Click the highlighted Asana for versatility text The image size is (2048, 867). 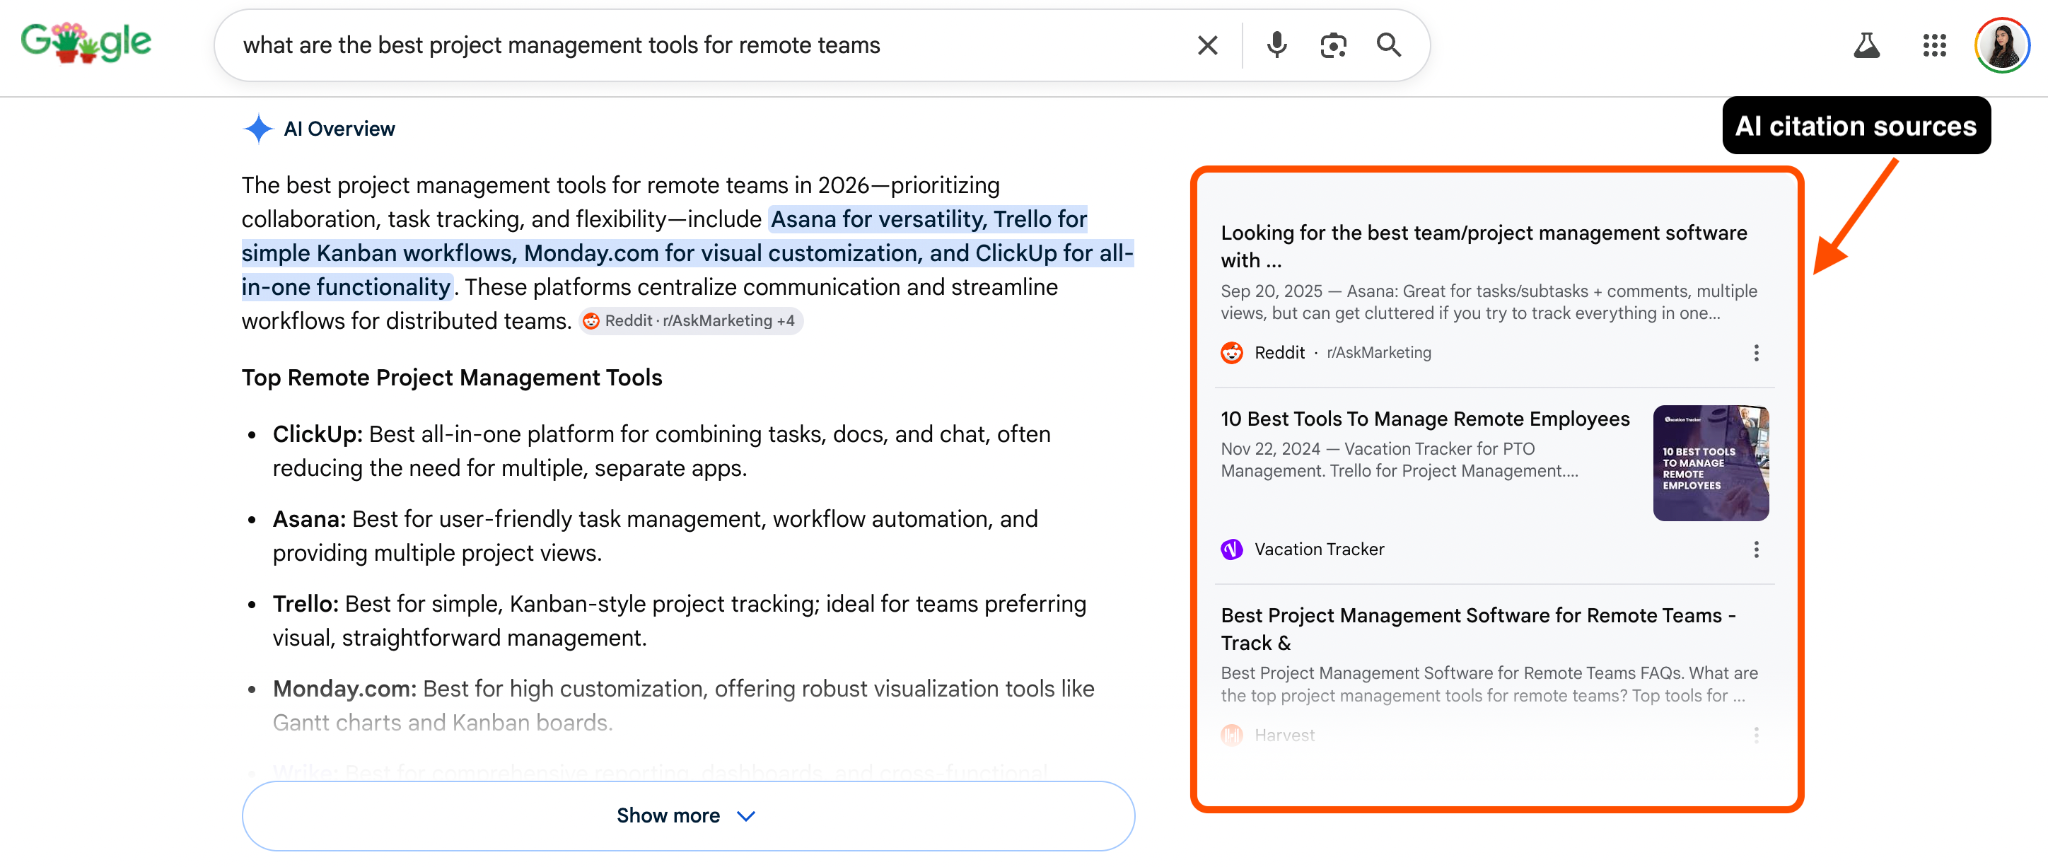[878, 219]
